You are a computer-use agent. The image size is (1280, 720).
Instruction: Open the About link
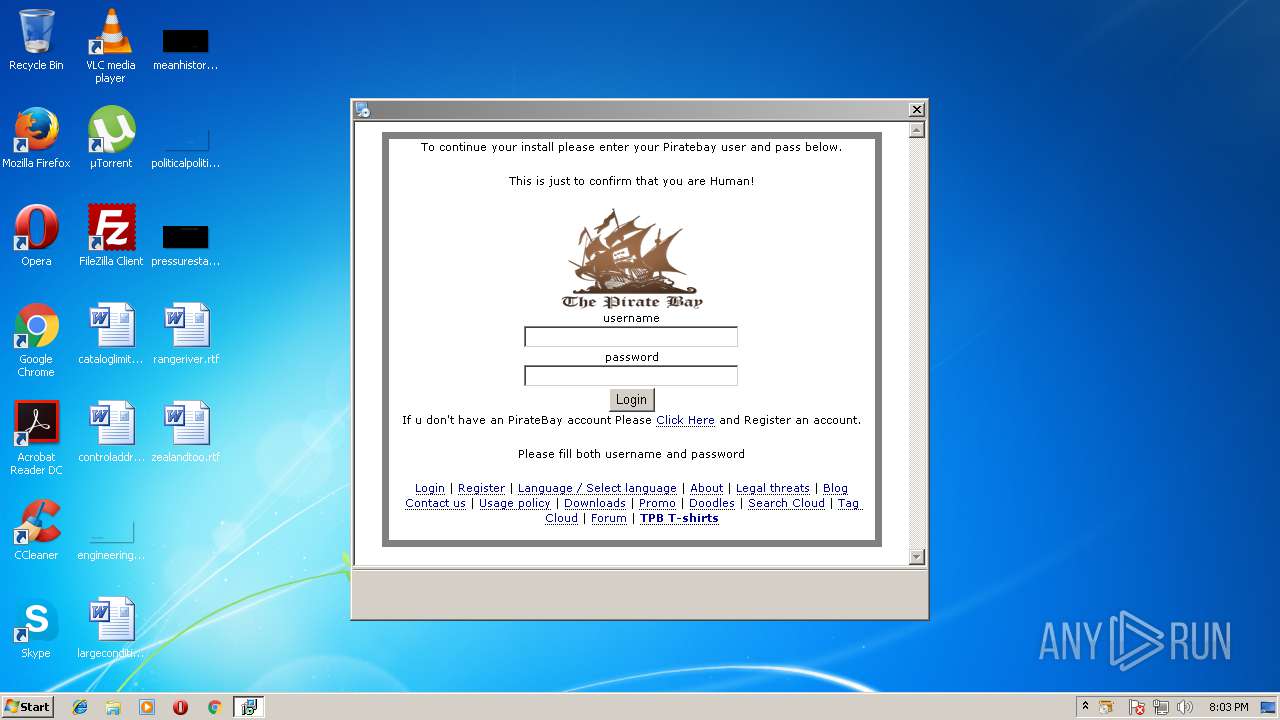(x=706, y=488)
